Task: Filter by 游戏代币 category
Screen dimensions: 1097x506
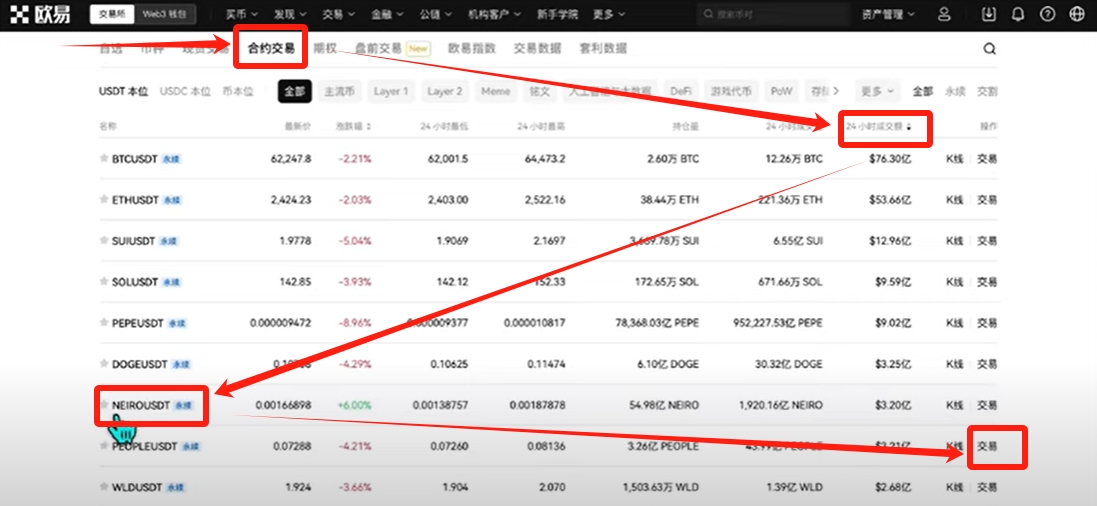Action: [x=731, y=91]
